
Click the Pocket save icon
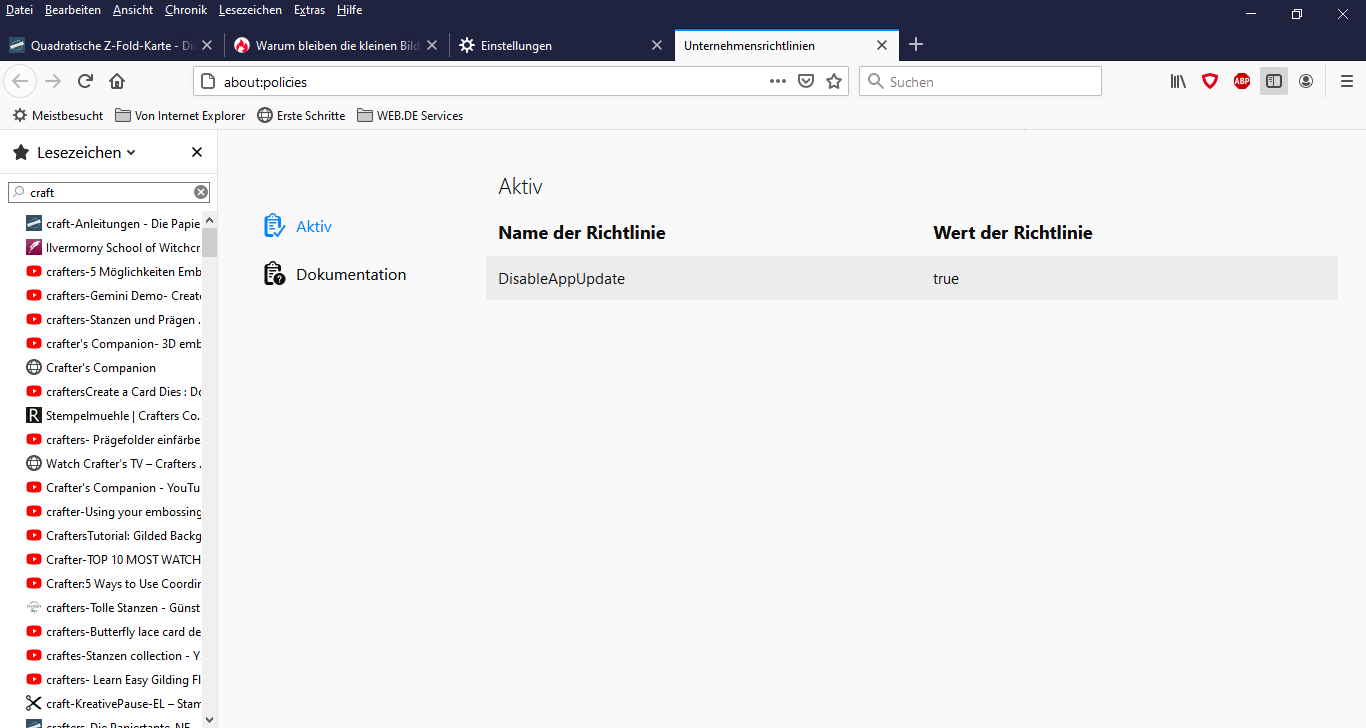(x=806, y=81)
